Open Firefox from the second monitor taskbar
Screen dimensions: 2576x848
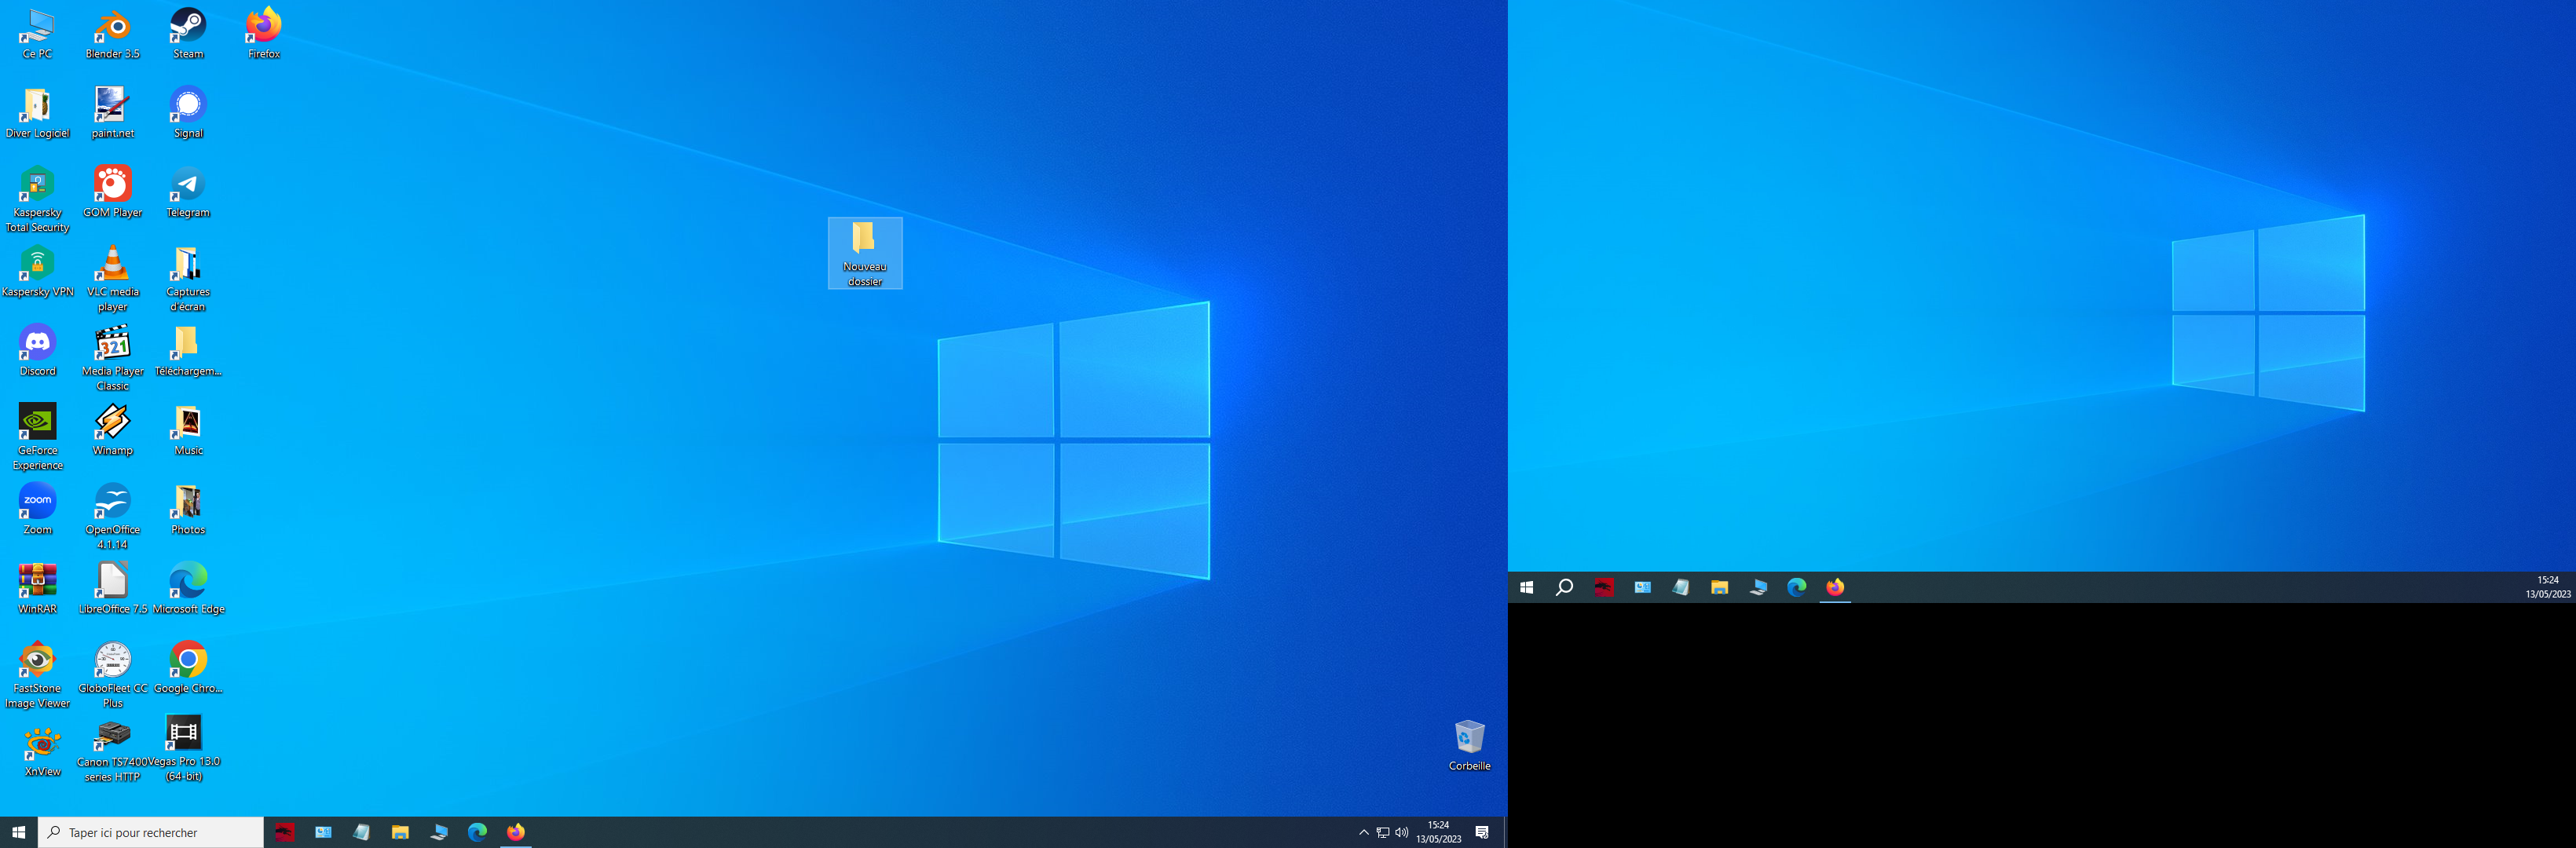click(x=1834, y=588)
